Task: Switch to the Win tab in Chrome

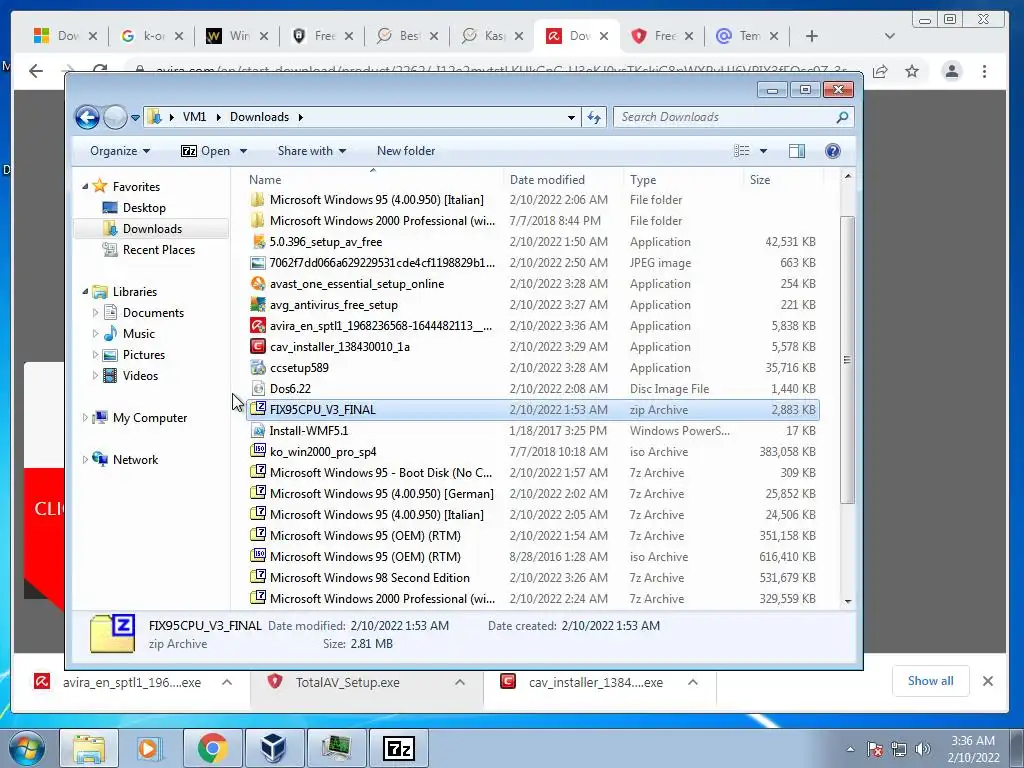Action: pos(238,36)
